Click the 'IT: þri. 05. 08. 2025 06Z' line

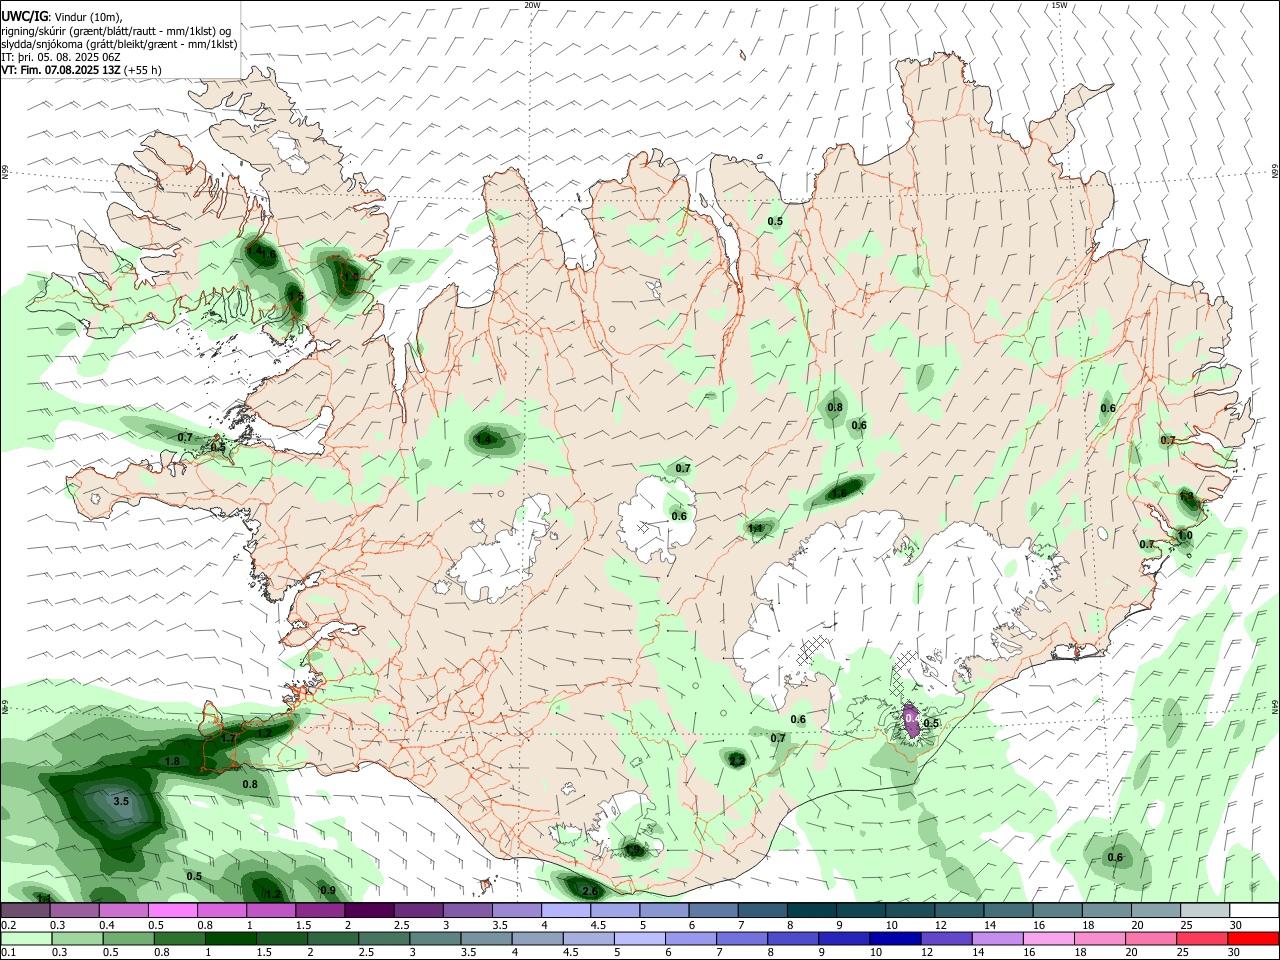61,57
